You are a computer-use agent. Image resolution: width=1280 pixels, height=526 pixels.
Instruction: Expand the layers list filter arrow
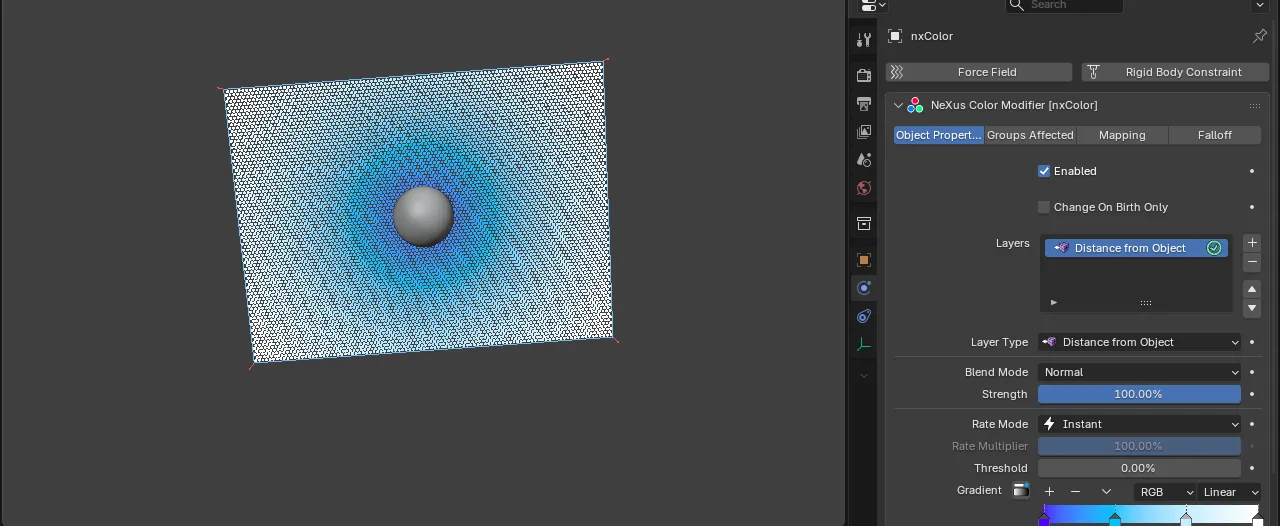pos(1053,302)
